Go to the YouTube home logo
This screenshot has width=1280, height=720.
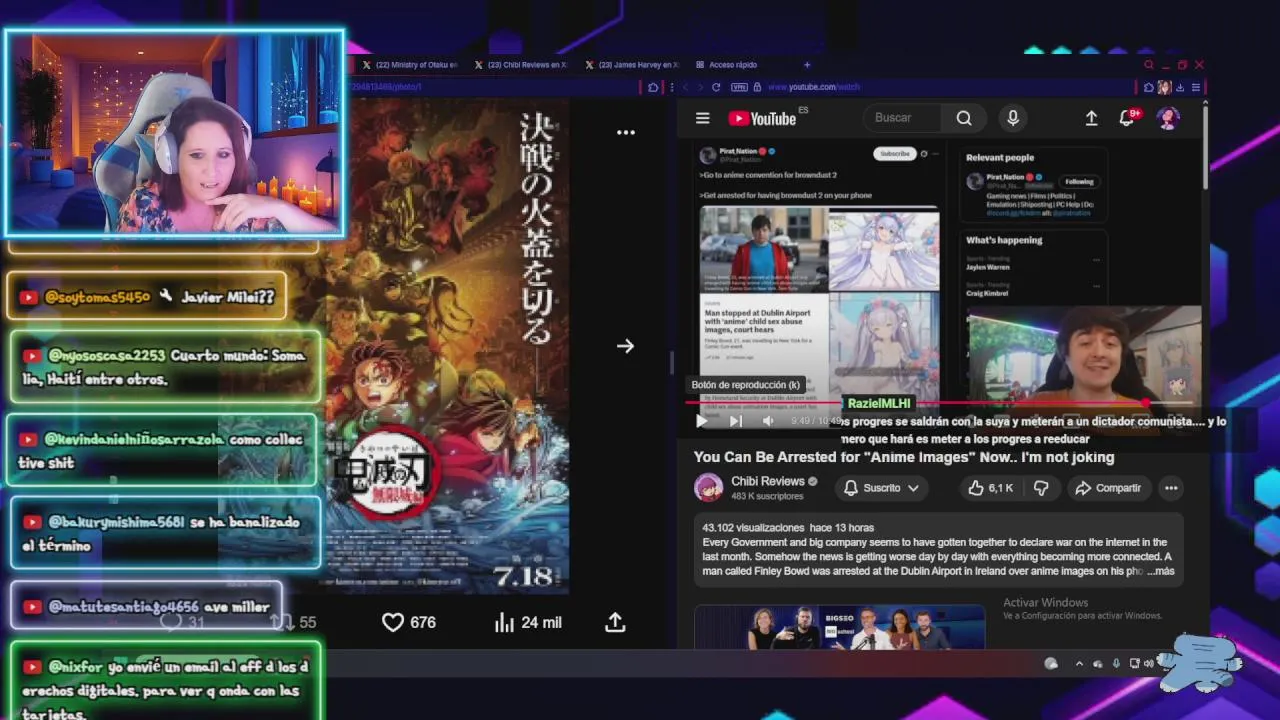[x=762, y=119]
